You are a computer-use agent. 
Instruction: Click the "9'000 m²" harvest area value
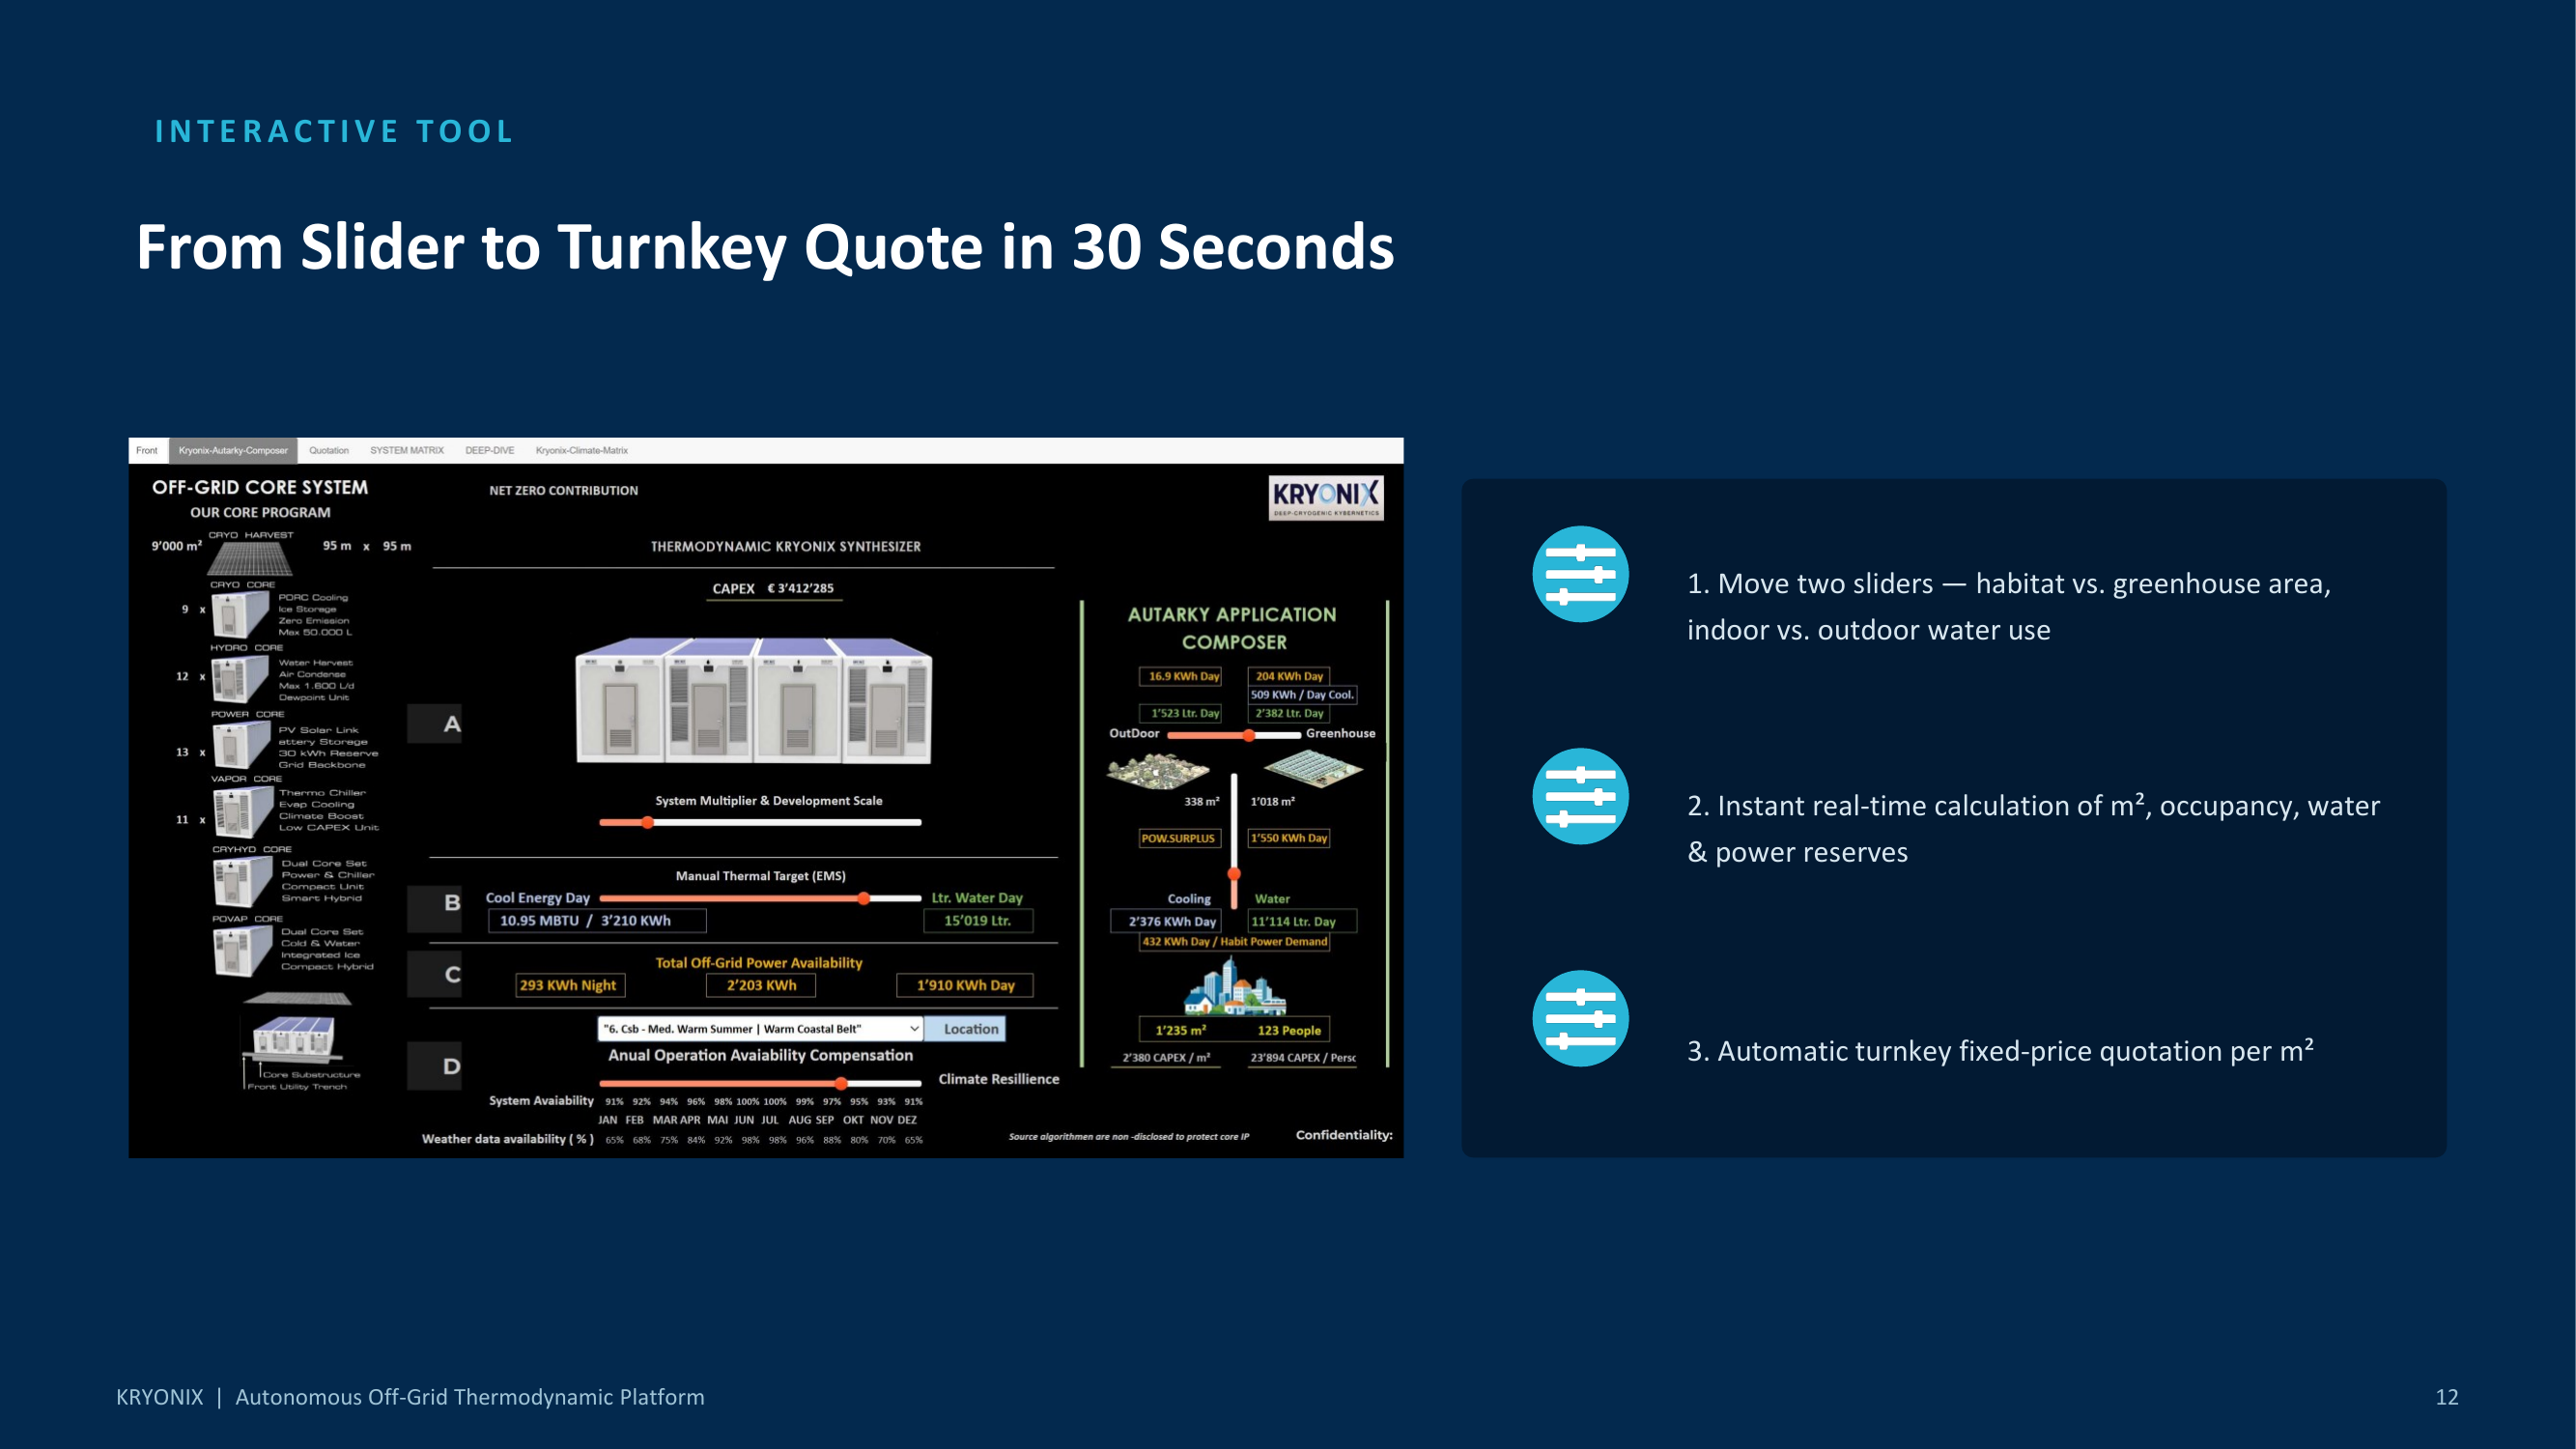point(176,546)
